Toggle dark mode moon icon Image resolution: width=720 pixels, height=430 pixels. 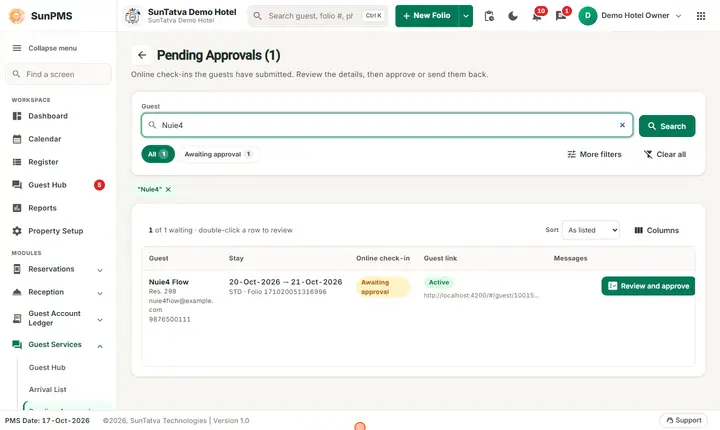pos(513,16)
